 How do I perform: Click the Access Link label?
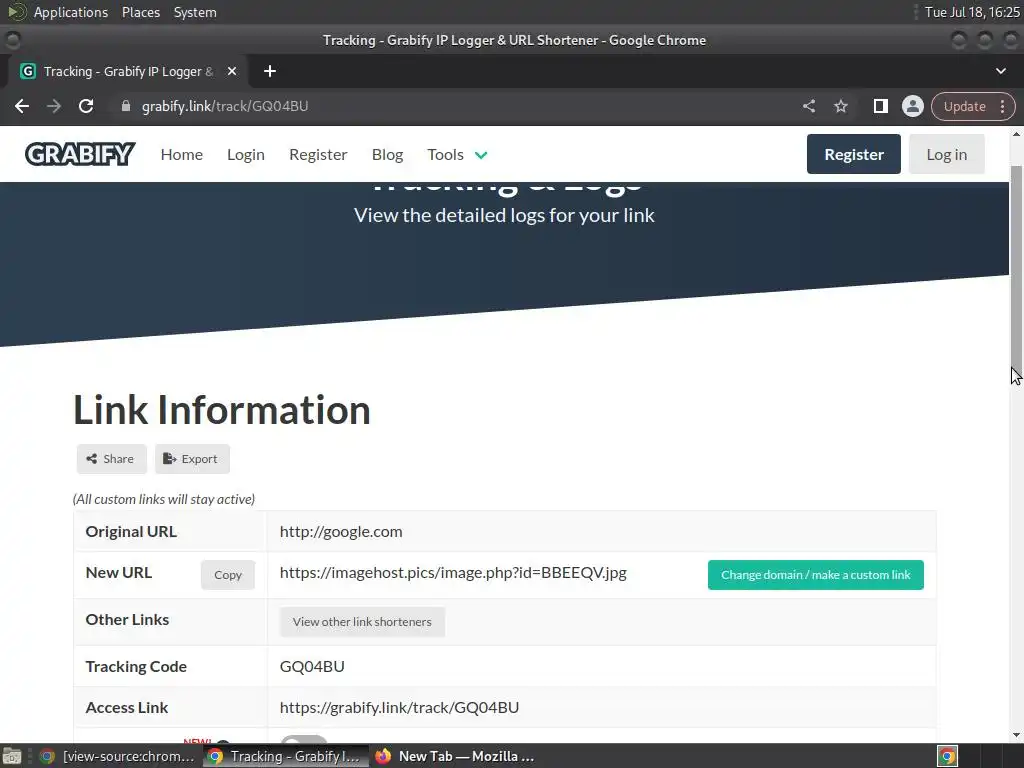127,707
